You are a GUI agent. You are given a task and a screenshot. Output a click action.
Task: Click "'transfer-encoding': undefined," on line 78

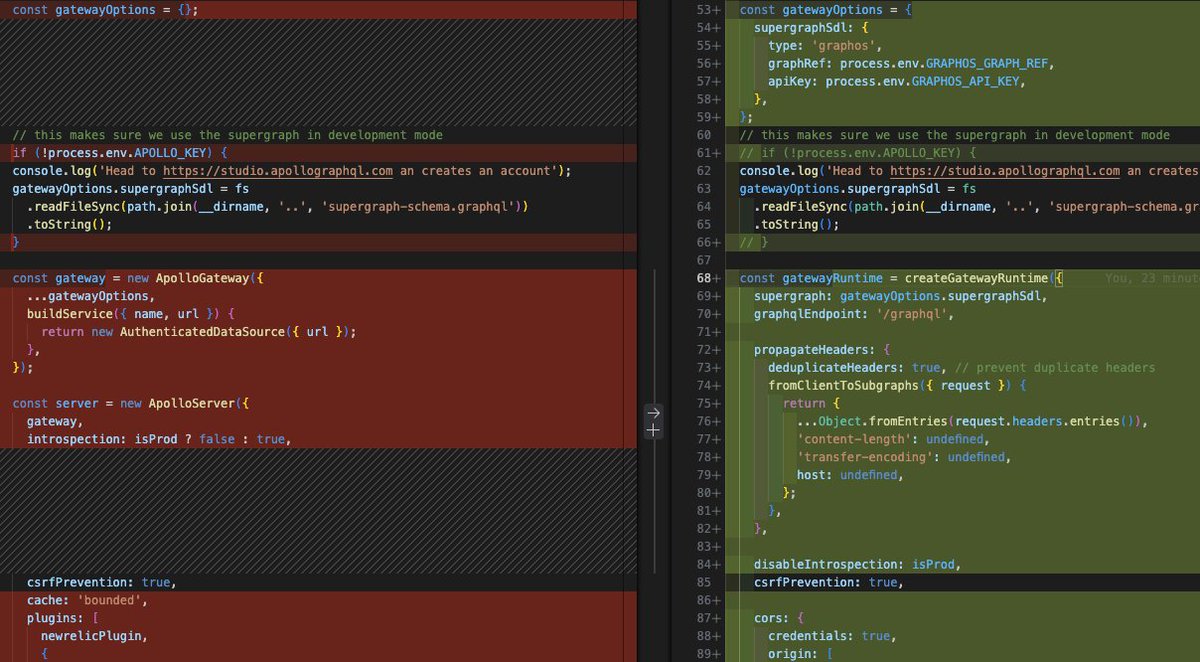(x=904, y=457)
